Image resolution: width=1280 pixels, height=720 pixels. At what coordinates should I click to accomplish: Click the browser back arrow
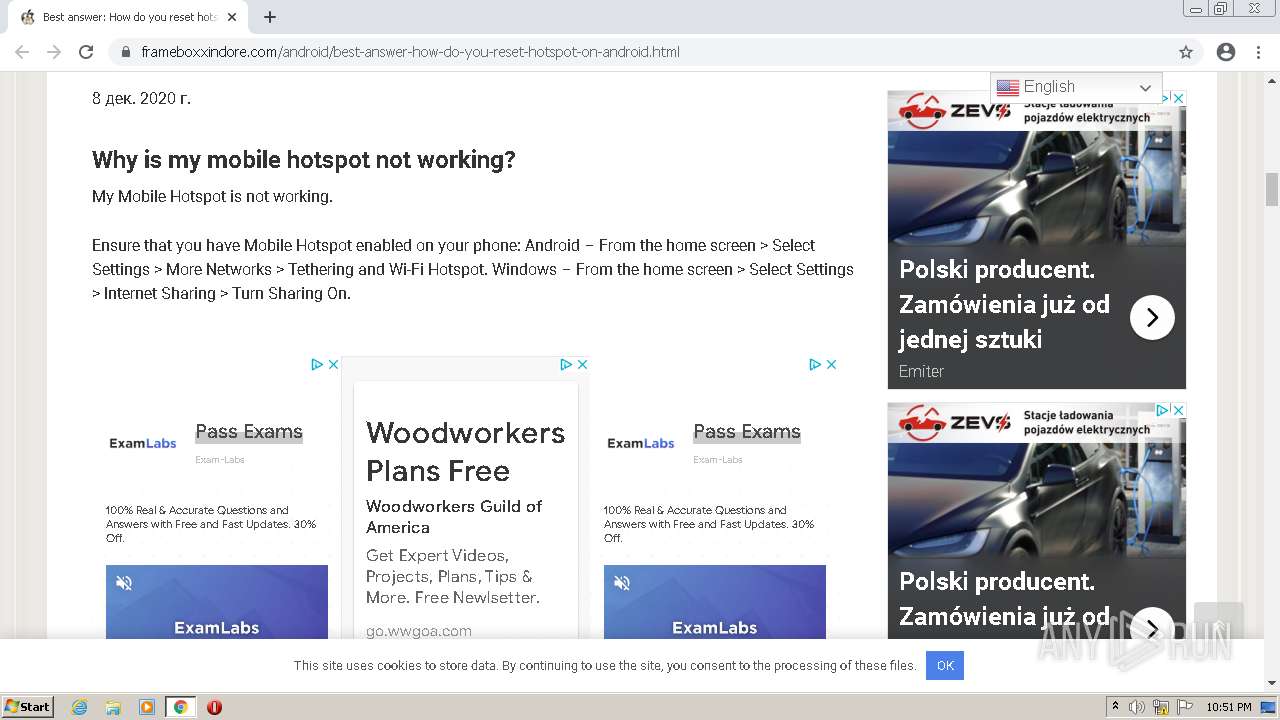pos(22,52)
